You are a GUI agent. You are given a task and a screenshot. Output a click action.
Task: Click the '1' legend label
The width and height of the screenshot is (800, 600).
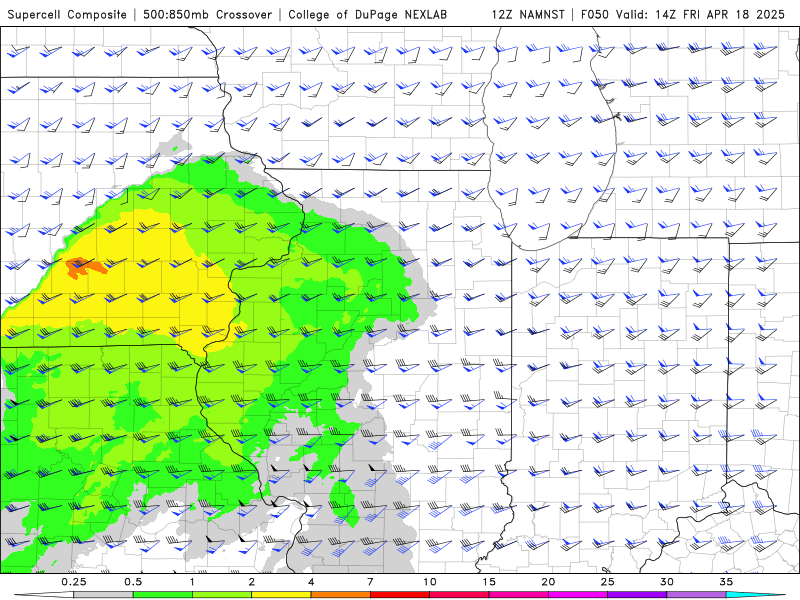[x=192, y=582]
